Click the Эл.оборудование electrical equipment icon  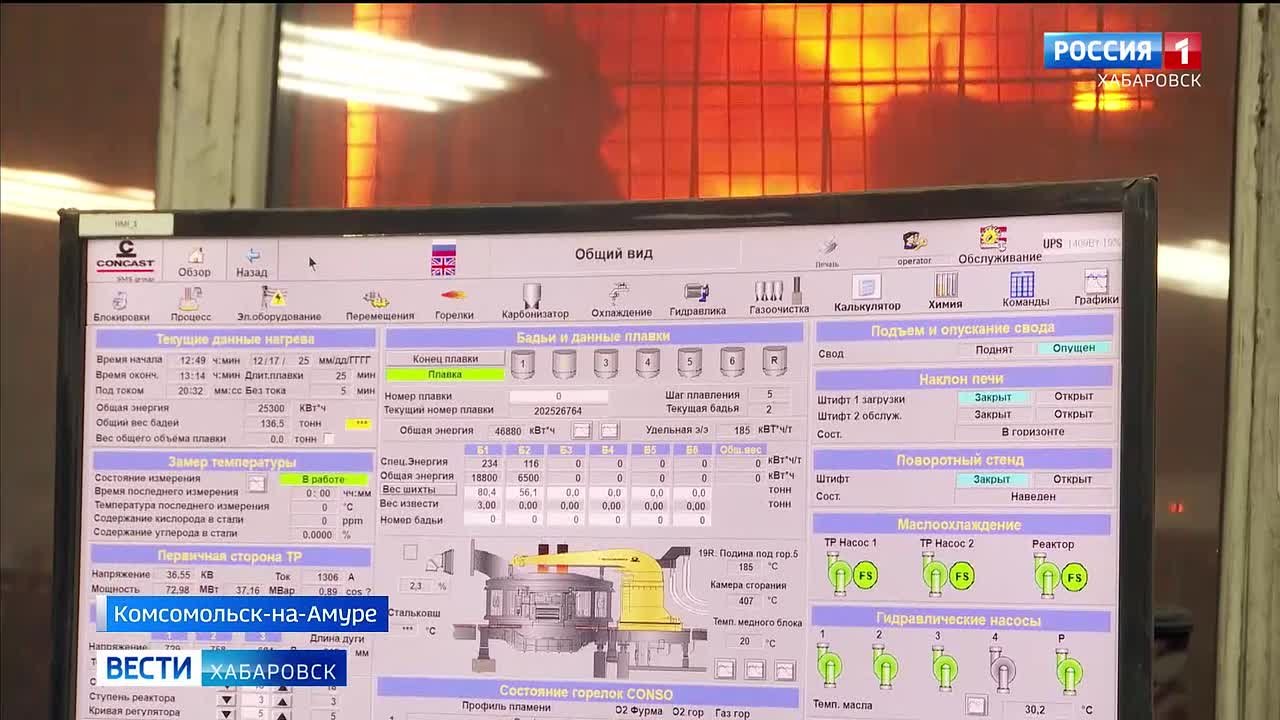[x=277, y=304]
